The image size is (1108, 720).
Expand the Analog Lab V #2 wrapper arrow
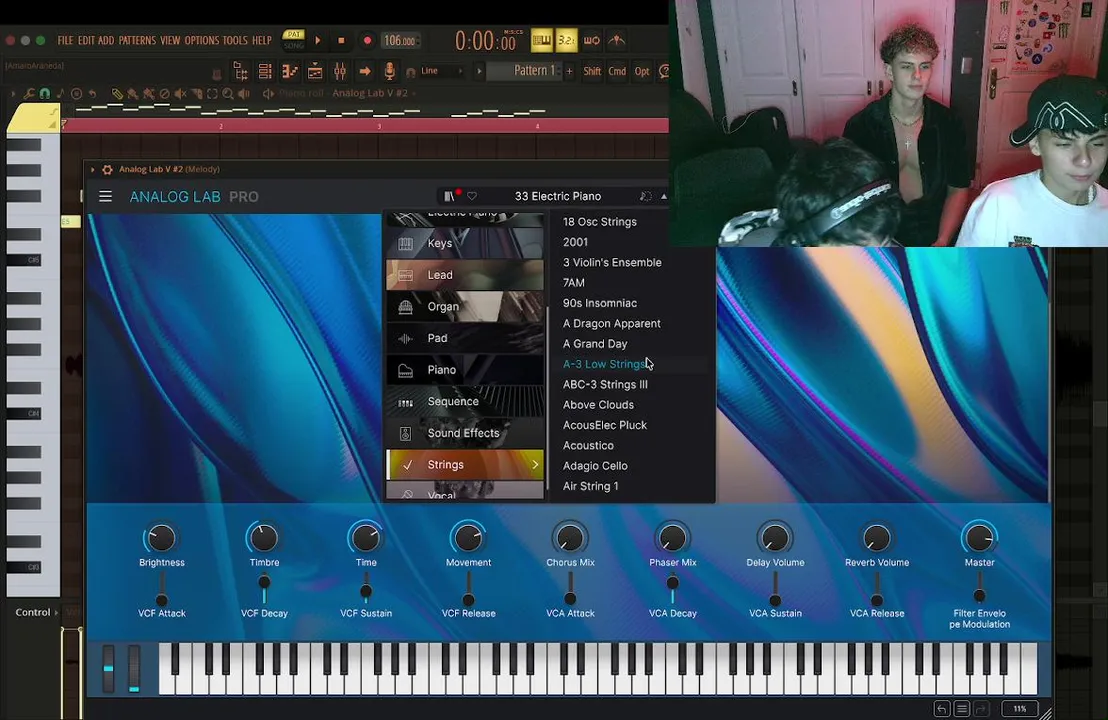pyautogui.click(x=93, y=170)
